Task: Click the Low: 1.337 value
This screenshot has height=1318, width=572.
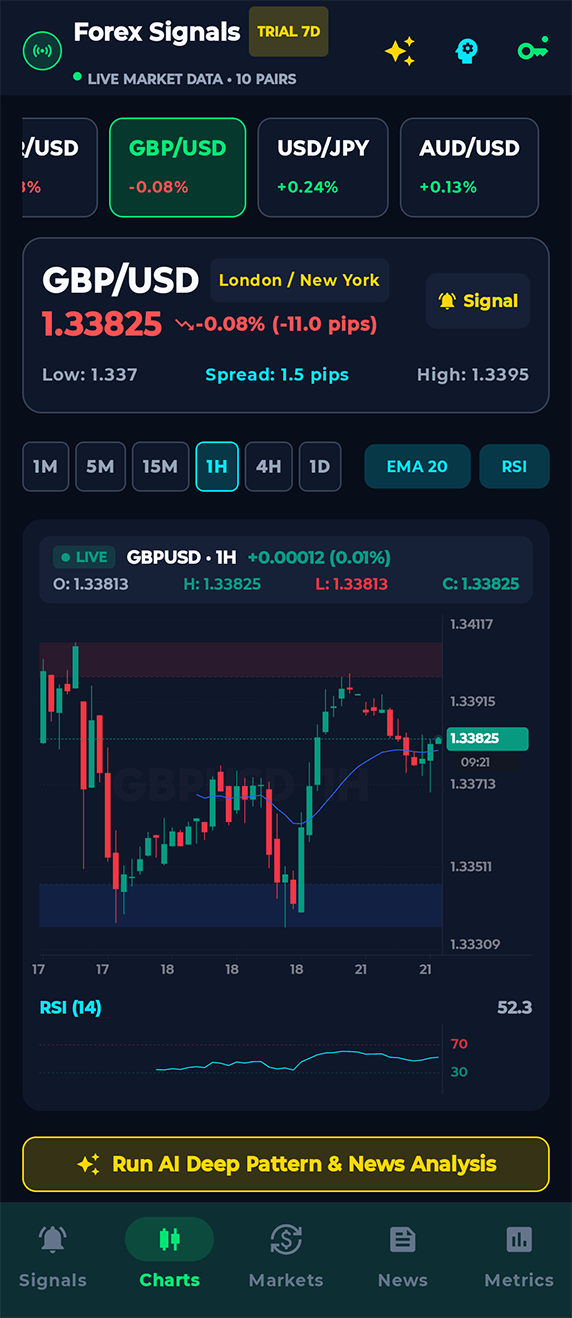Action: tap(90, 375)
